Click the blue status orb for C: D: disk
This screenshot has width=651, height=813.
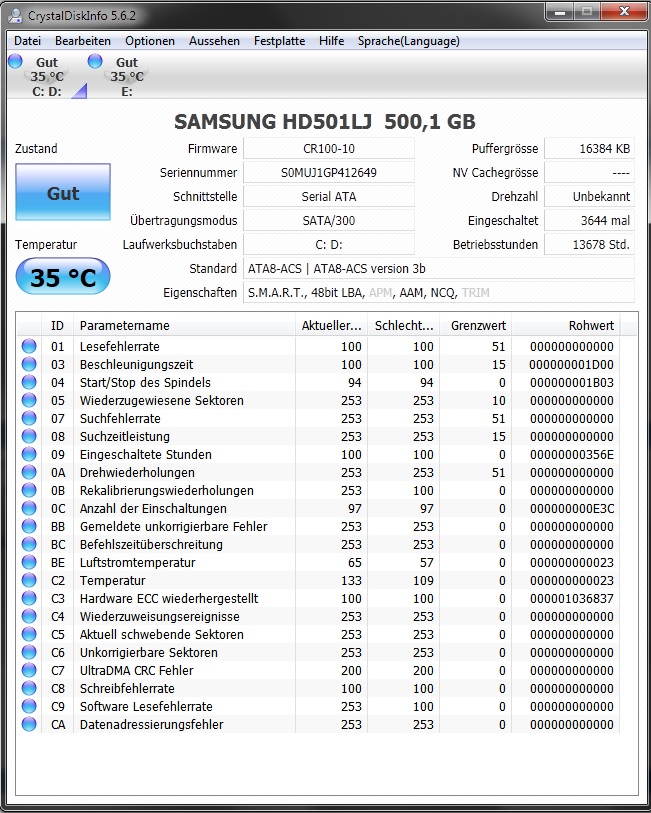[x=16, y=61]
